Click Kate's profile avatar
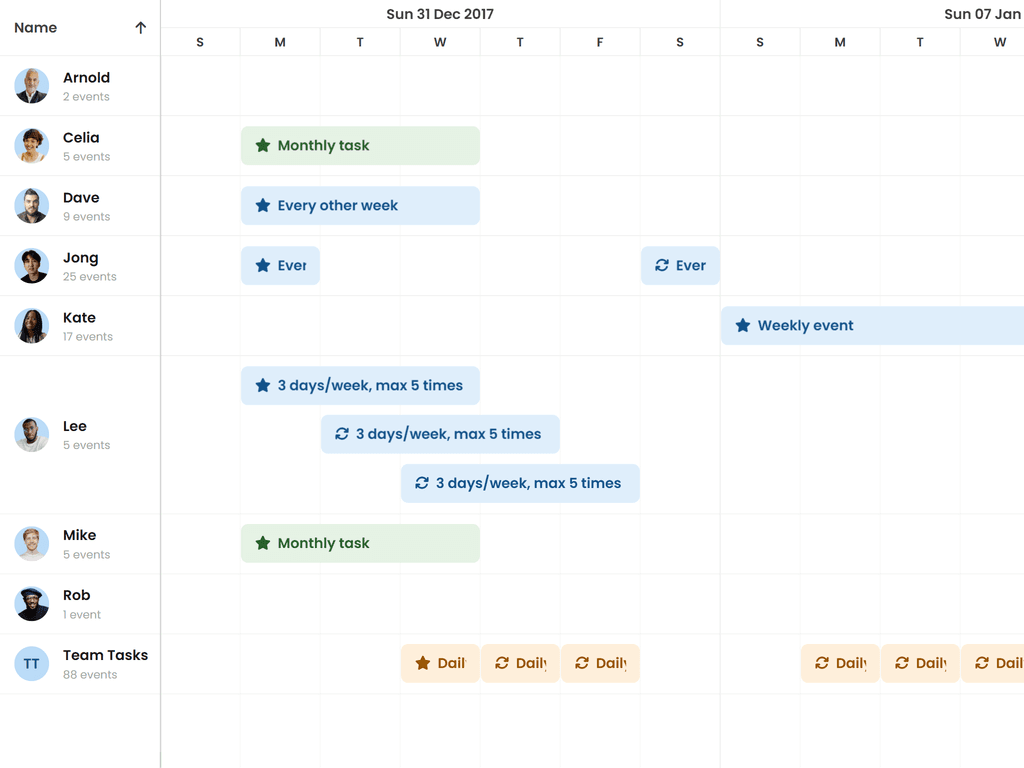This screenshot has height=768, width=1024. coord(31,326)
